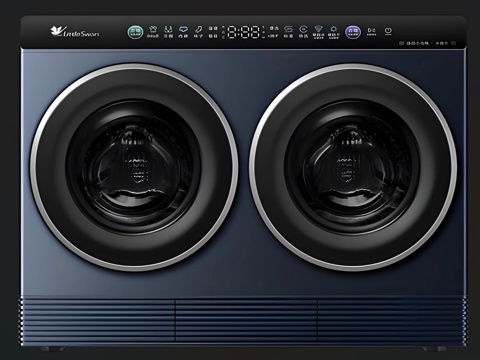The image size is (480, 360).
Task: Tap the green left-drum selector button
Action: [135, 32]
